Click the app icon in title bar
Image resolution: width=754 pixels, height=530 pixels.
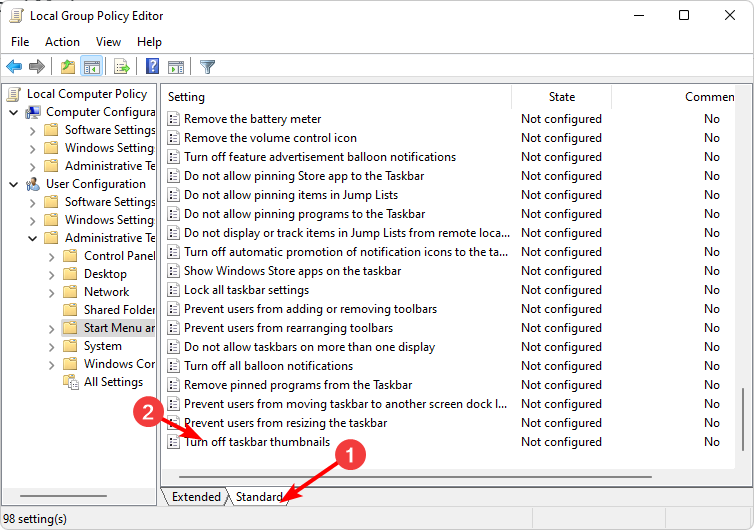point(16,16)
